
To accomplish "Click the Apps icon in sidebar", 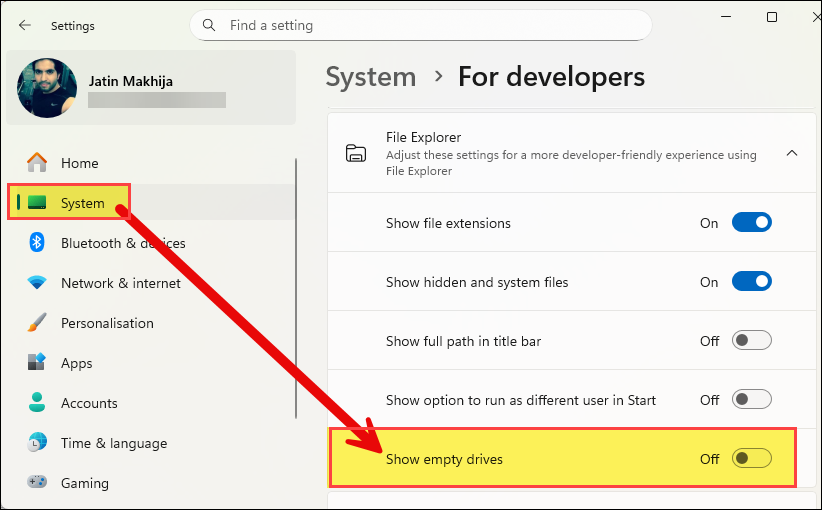I will pos(37,363).
